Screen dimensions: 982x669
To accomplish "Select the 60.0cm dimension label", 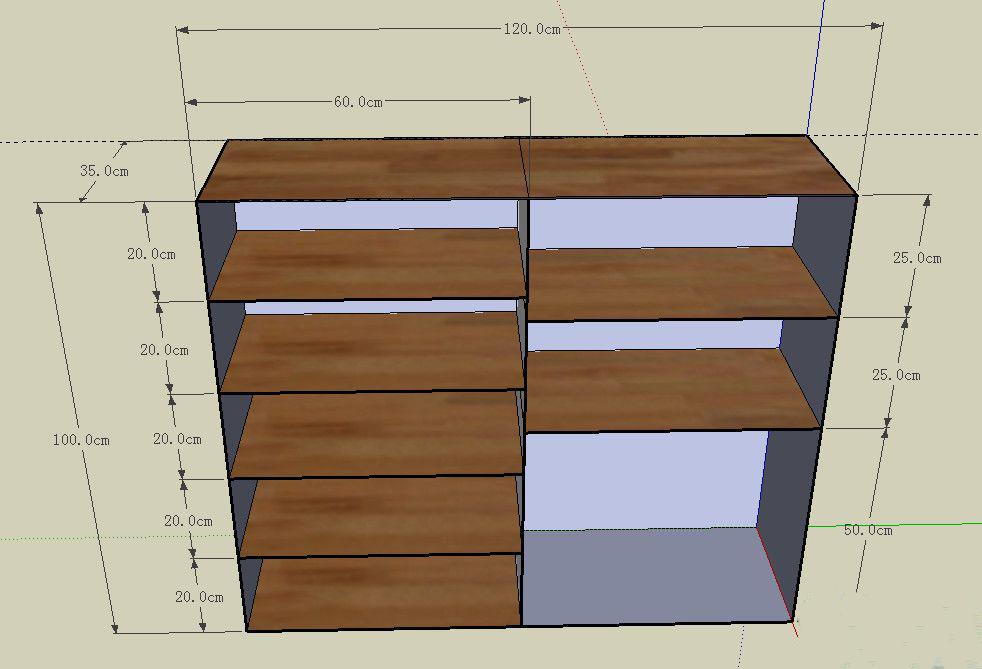I will (x=358, y=102).
